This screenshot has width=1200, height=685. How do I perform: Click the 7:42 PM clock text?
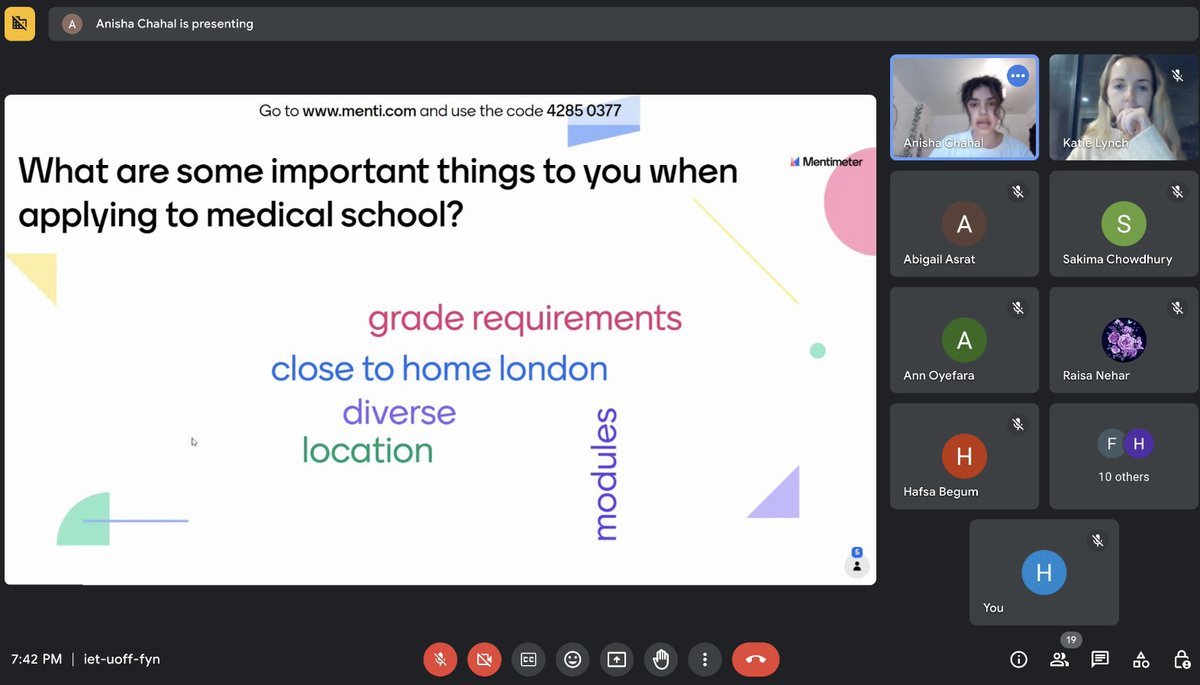tap(36, 659)
